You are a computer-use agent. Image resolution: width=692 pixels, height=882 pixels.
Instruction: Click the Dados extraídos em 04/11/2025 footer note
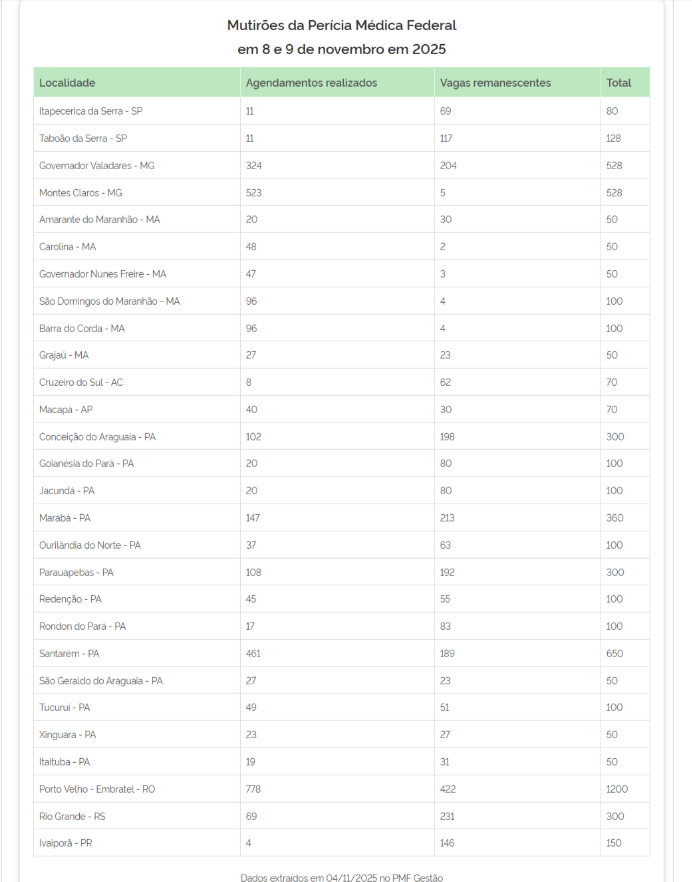[x=341, y=877]
